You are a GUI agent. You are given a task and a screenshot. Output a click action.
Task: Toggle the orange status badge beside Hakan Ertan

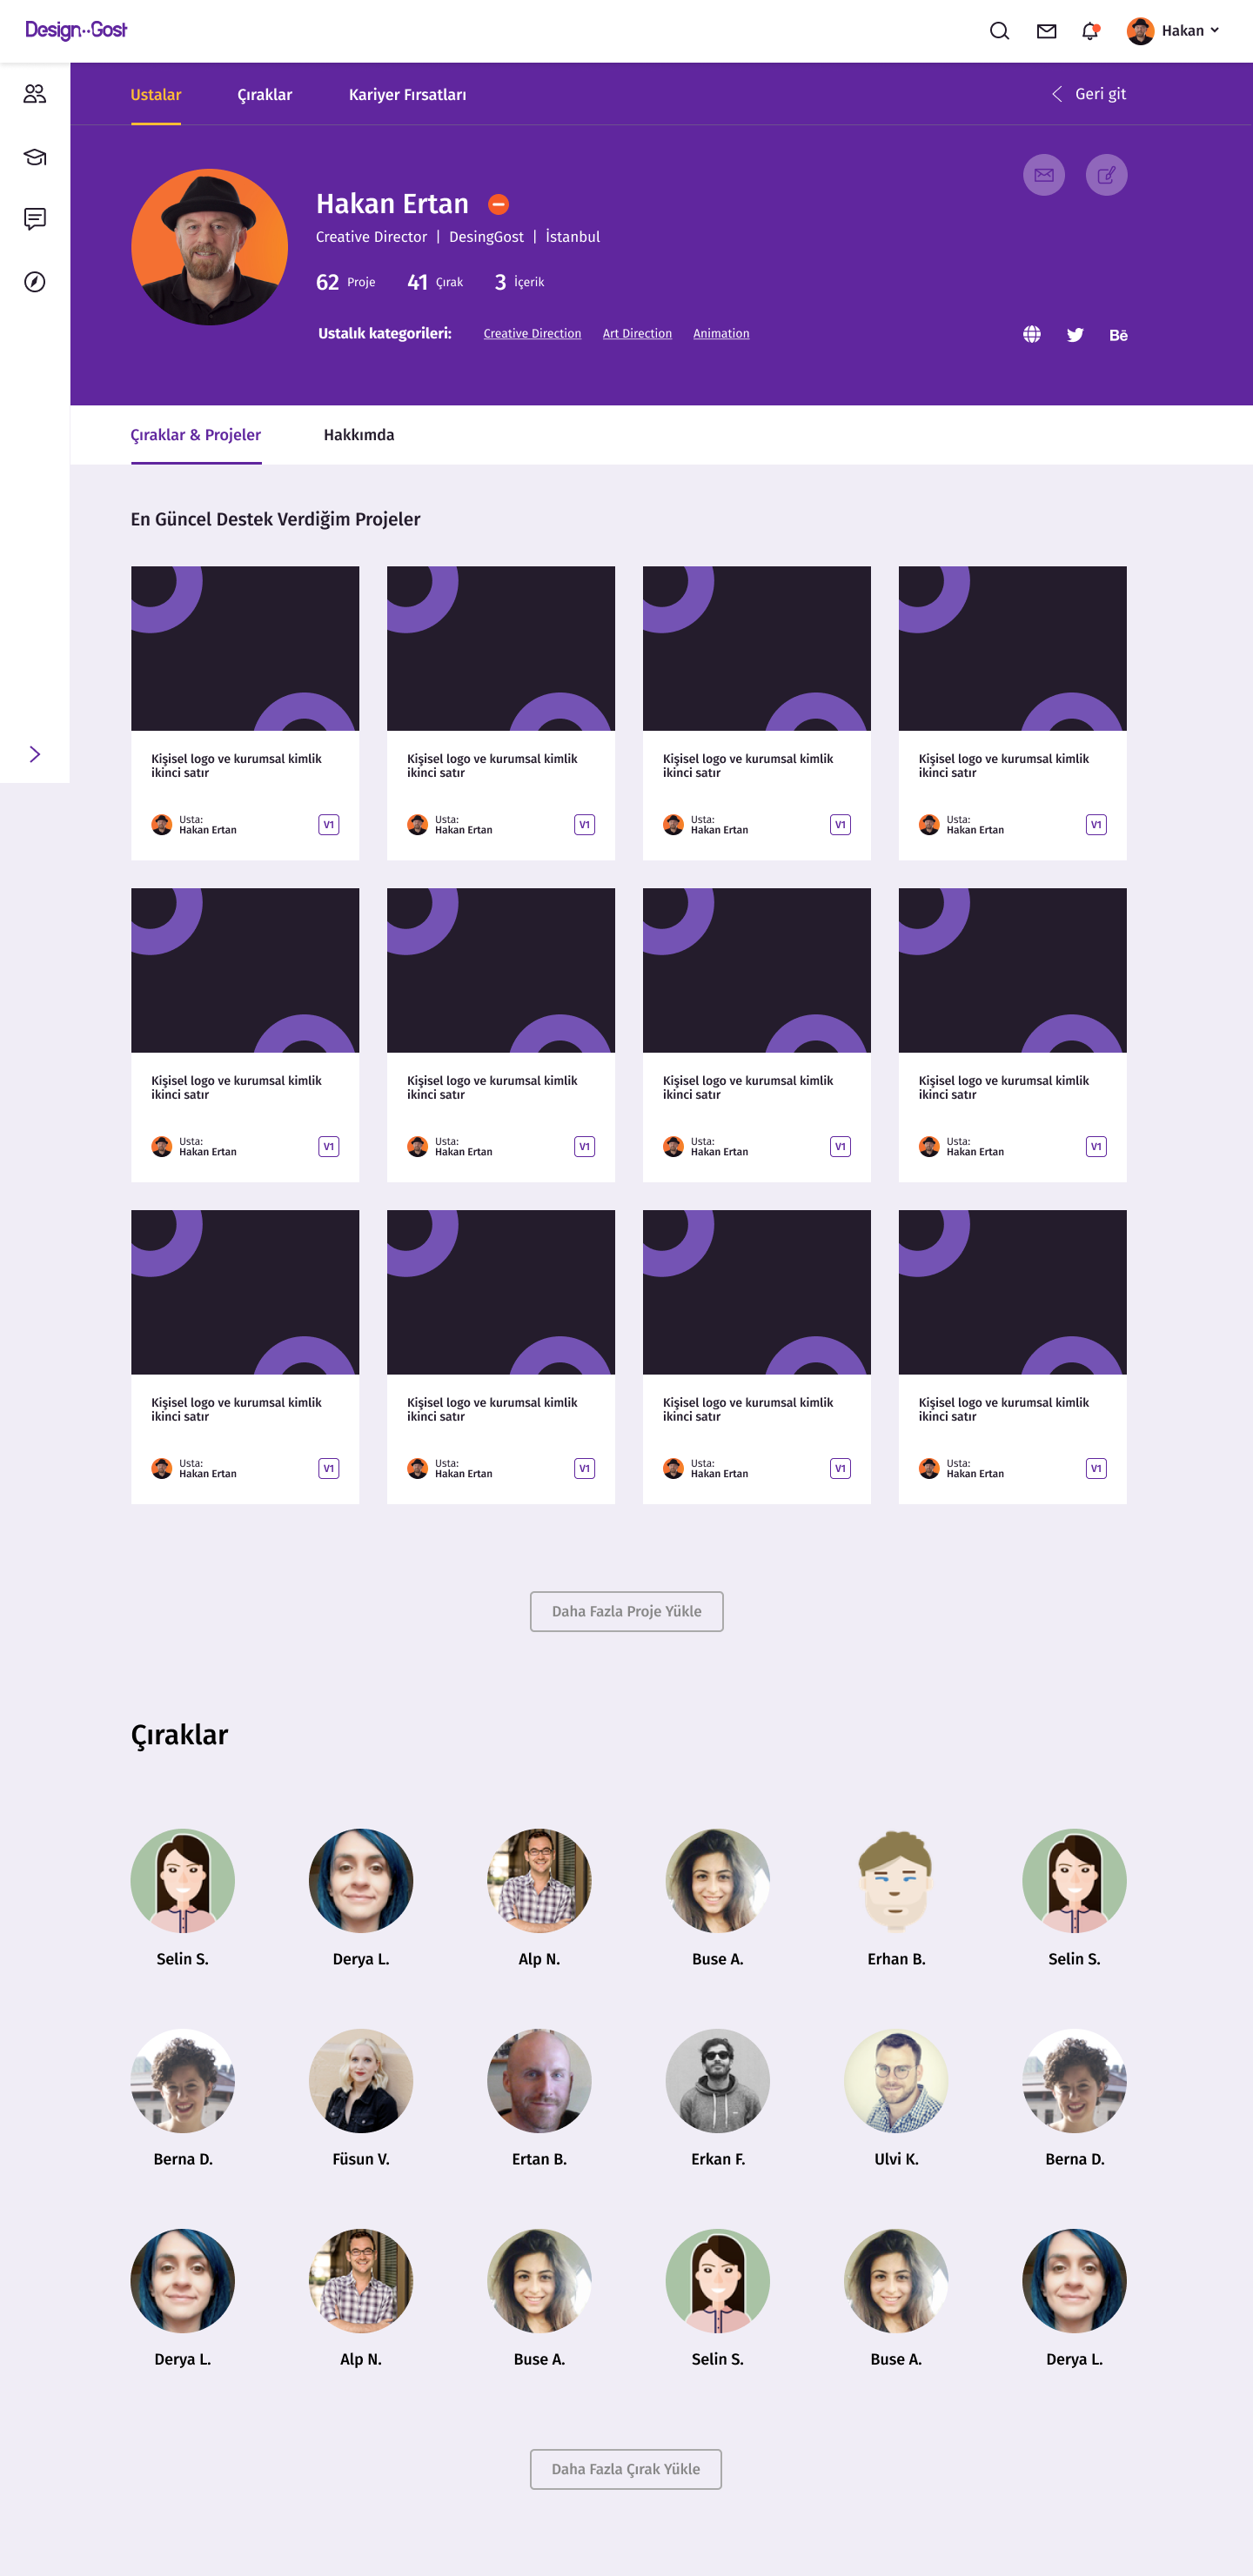point(498,204)
